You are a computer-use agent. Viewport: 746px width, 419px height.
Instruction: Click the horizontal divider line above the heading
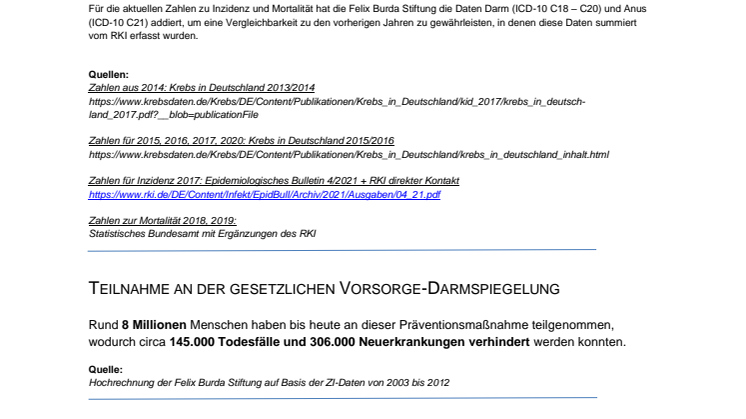pos(342,249)
